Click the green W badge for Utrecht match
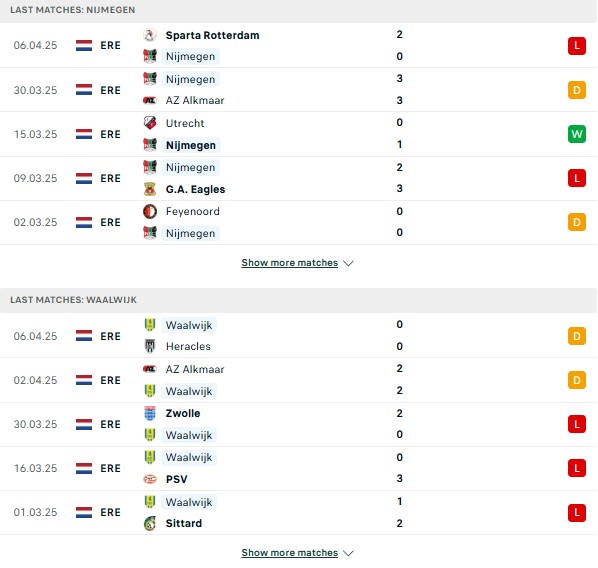 click(x=577, y=134)
